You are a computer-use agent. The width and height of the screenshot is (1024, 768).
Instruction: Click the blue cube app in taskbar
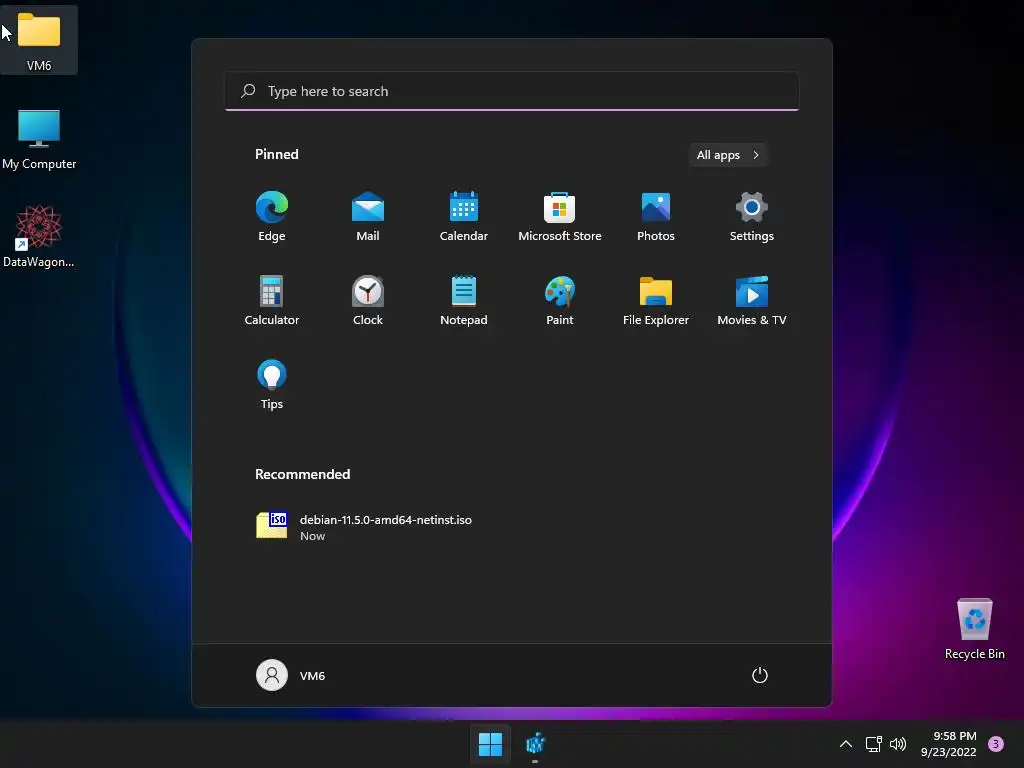click(536, 744)
